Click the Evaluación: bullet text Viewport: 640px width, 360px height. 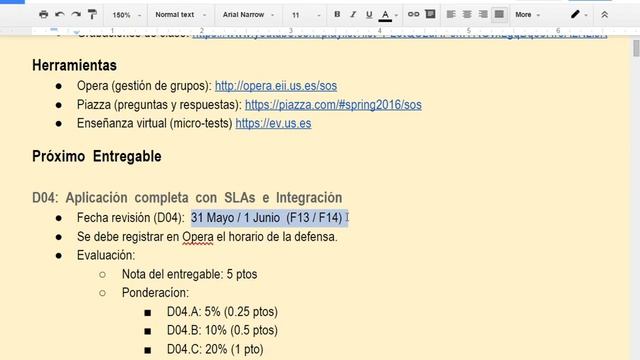106,256
